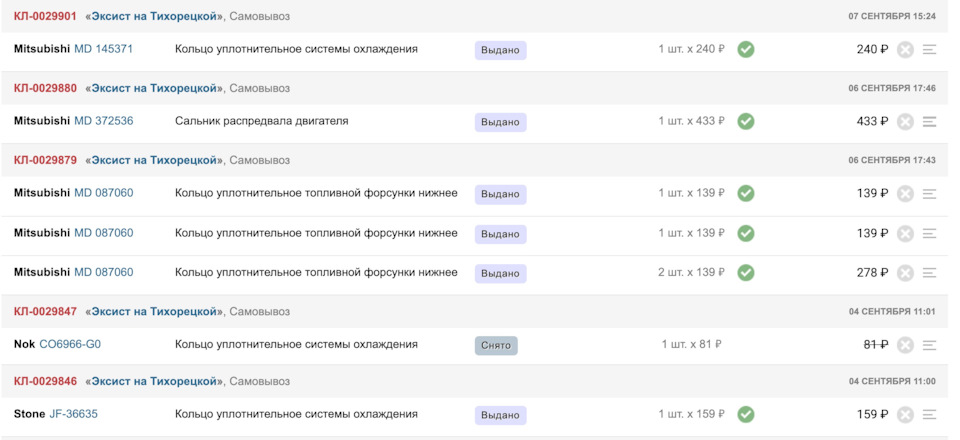Open lines menu icon for MD 145371 row
Screen dimensions: 960x440
pos(929,49)
